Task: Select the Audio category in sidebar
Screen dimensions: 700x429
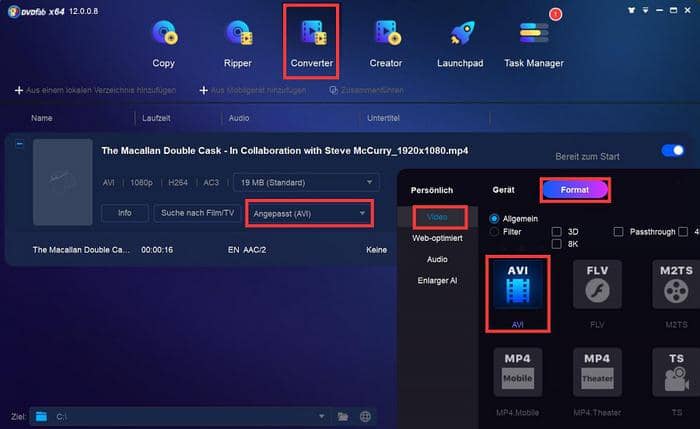Action: (x=437, y=259)
